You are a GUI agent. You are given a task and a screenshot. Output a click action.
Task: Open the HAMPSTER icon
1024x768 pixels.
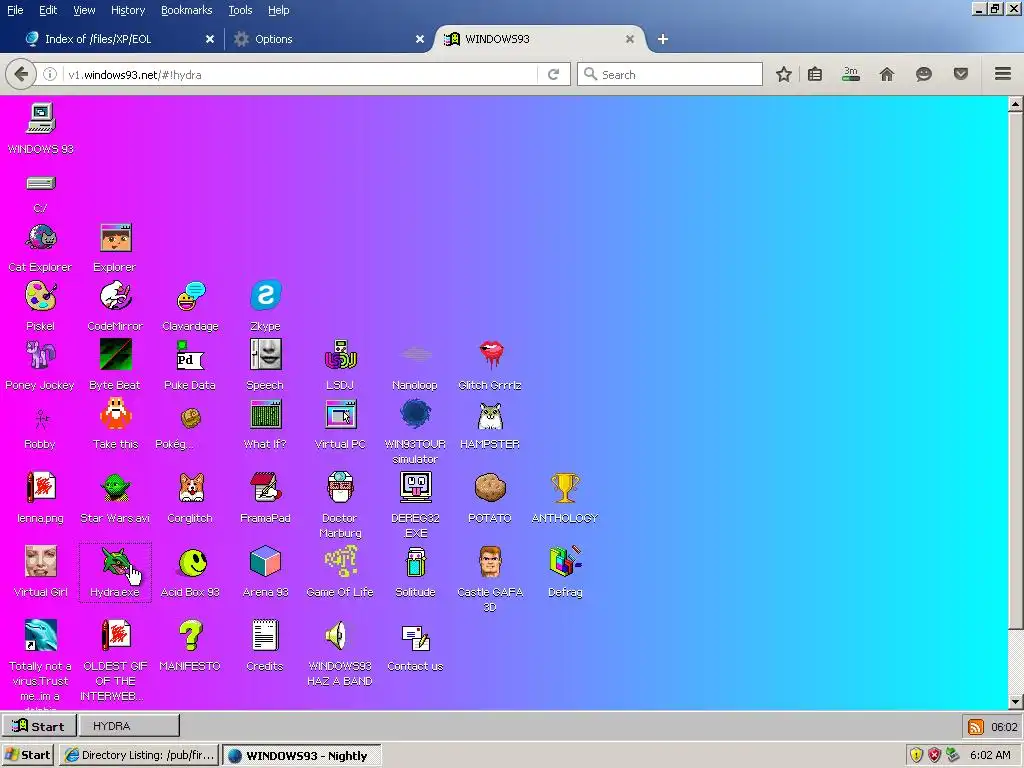(x=490, y=415)
